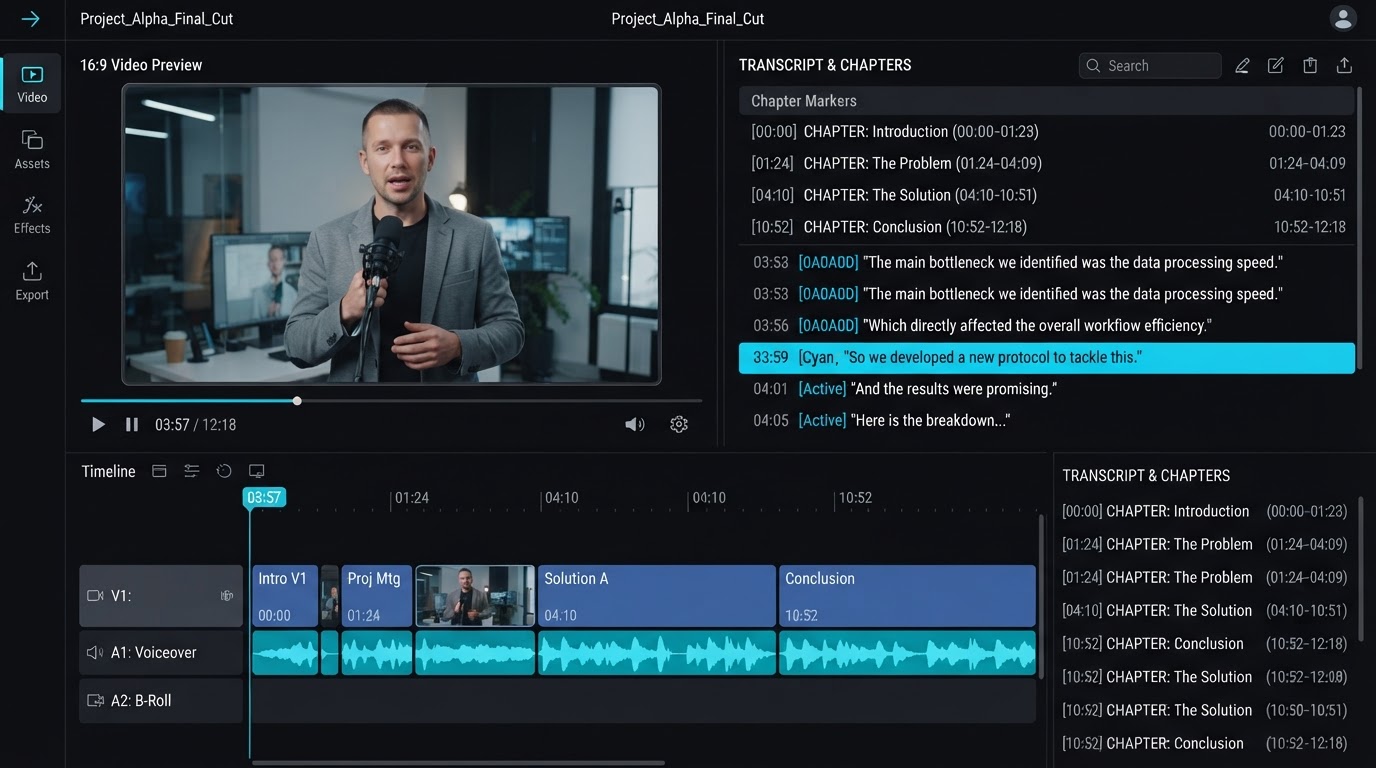Open the Export section
Viewport: 1376px width, 768px height.
pyautogui.click(x=32, y=281)
